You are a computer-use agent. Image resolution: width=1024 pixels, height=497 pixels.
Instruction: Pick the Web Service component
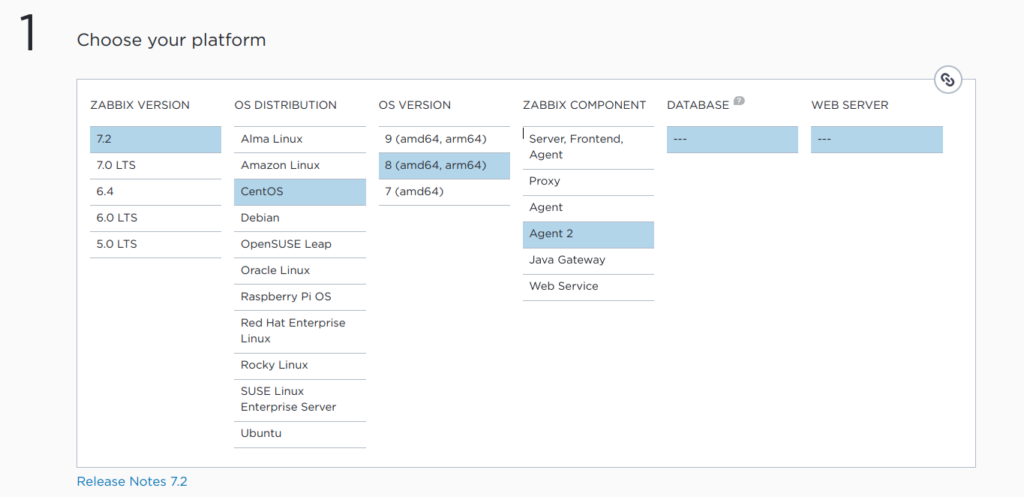[x=588, y=287]
